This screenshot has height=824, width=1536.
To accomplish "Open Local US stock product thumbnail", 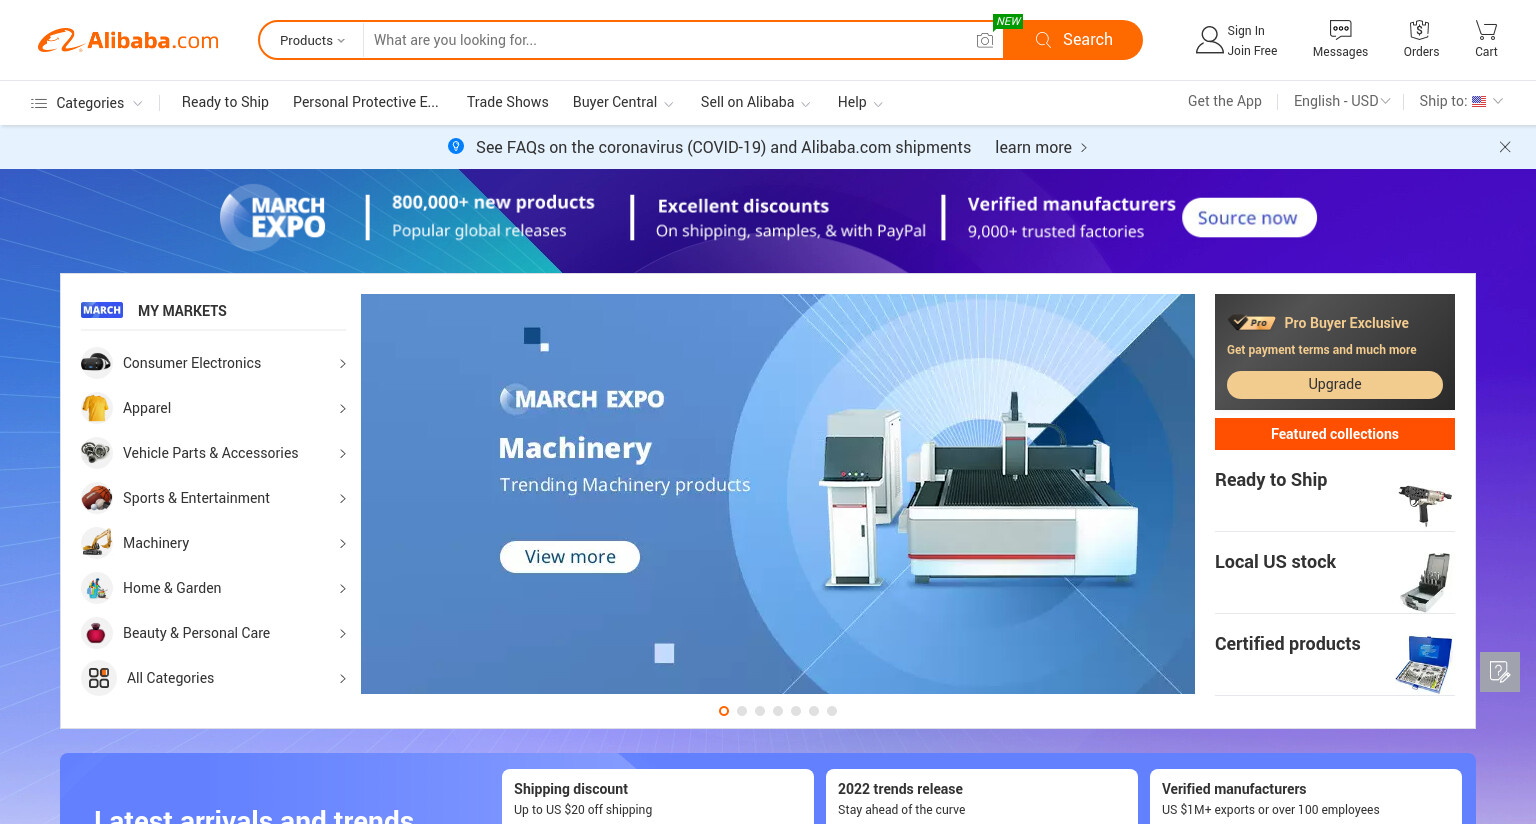I will pos(1426,582).
